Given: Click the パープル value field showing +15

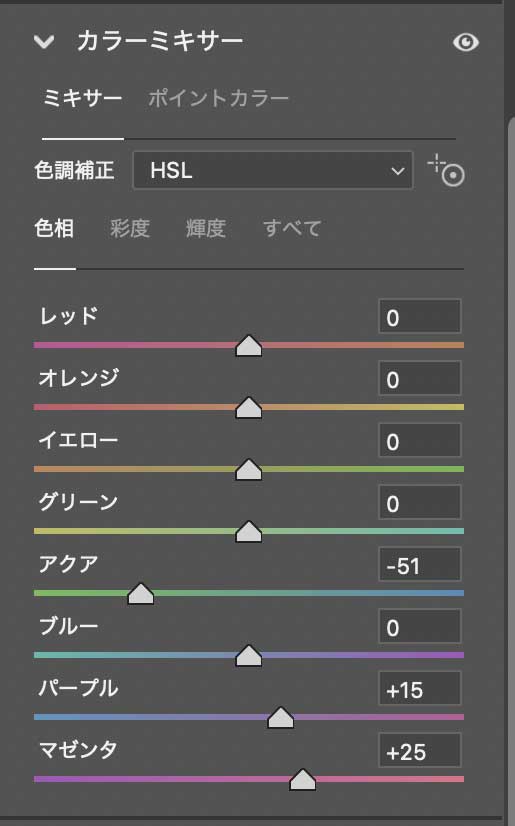Looking at the screenshot, I should pos(420,688).
